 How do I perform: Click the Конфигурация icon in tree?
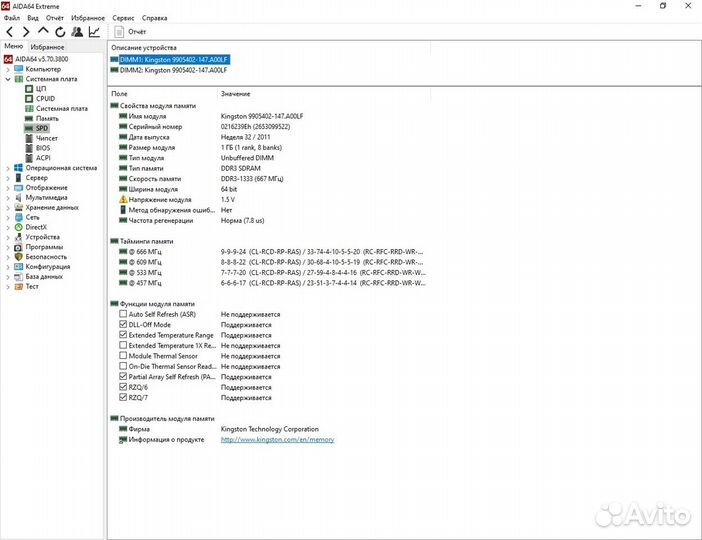coord(18,266)
